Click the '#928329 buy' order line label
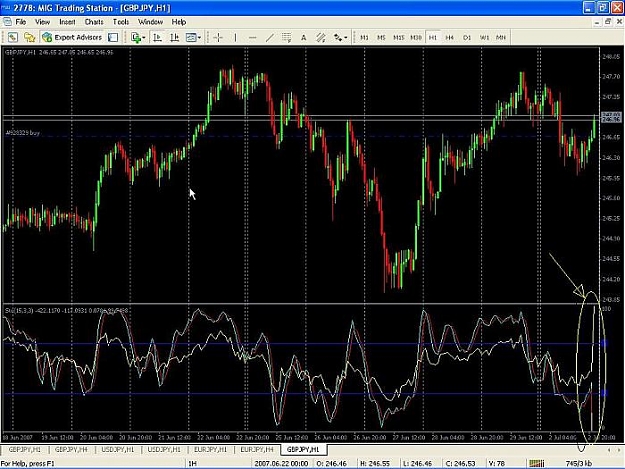This screenshot has width=625, height=469. click(x=22, y=133)
